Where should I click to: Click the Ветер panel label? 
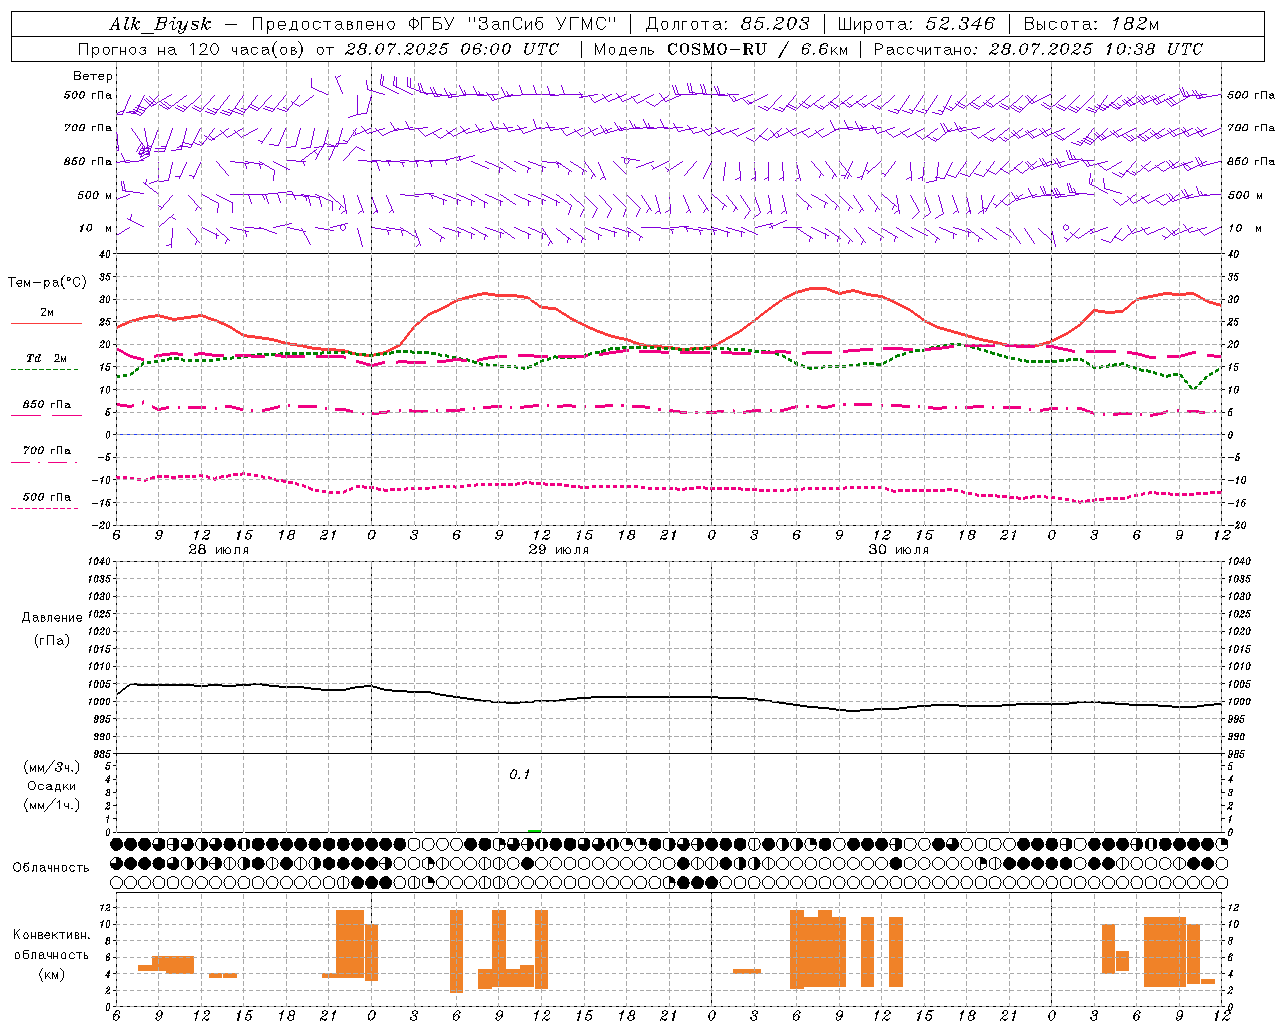click(x=93, y=76)
